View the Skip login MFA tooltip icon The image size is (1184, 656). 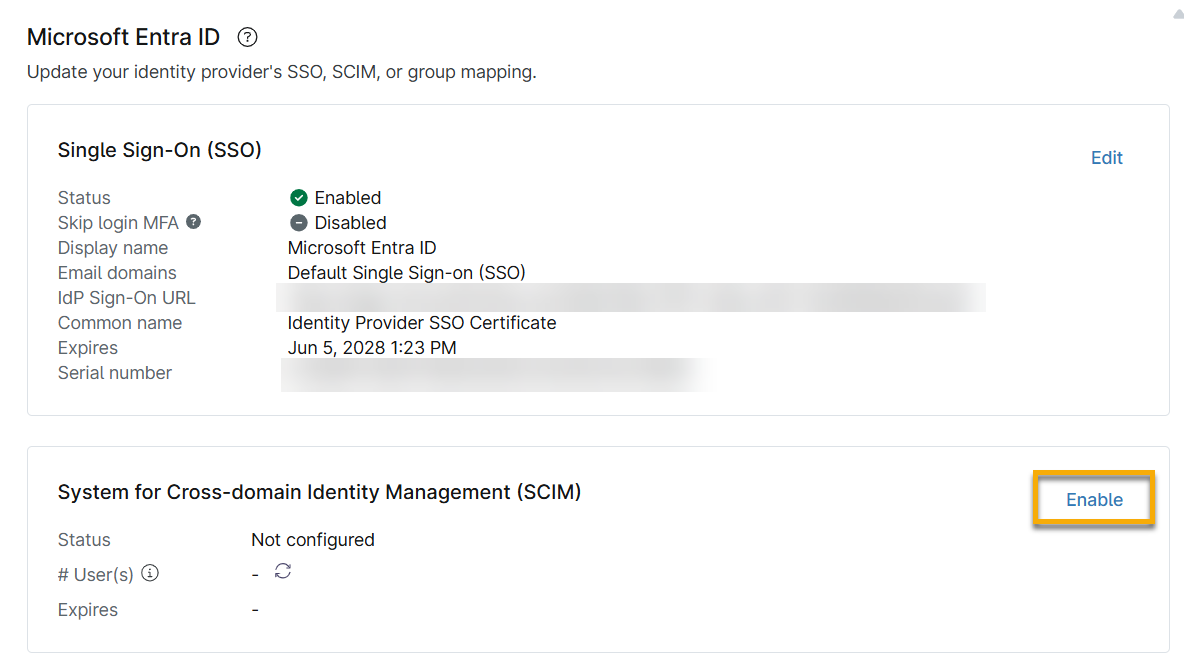(x=194, y=222)
